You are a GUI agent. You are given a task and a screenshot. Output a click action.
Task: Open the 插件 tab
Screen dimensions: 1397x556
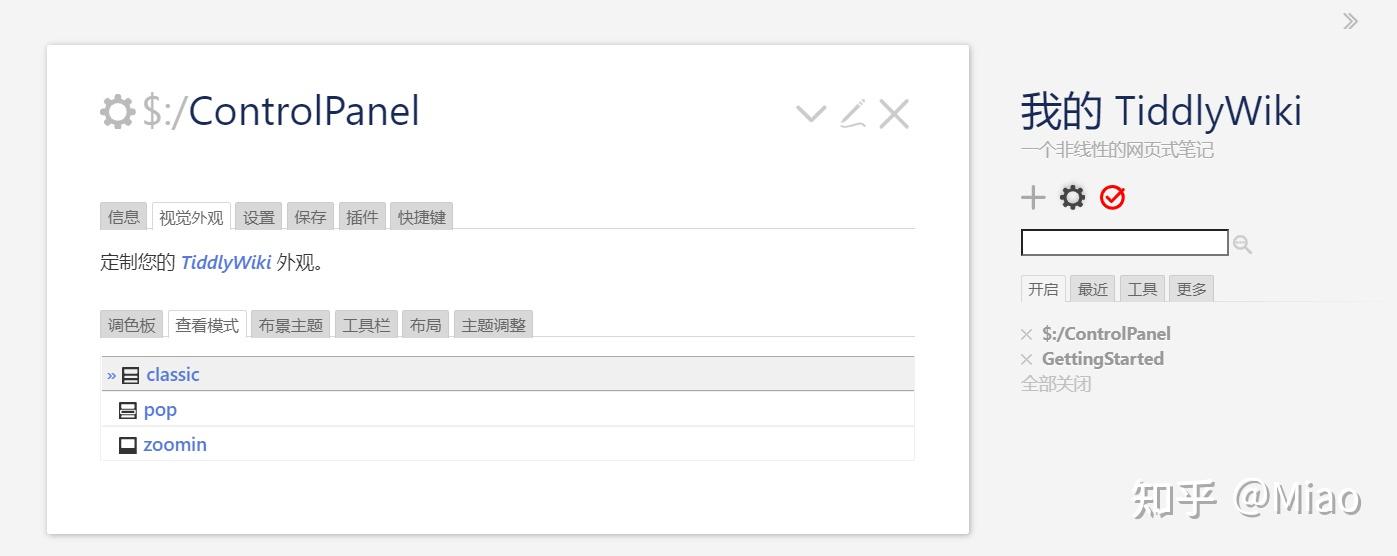click(362, 217)
